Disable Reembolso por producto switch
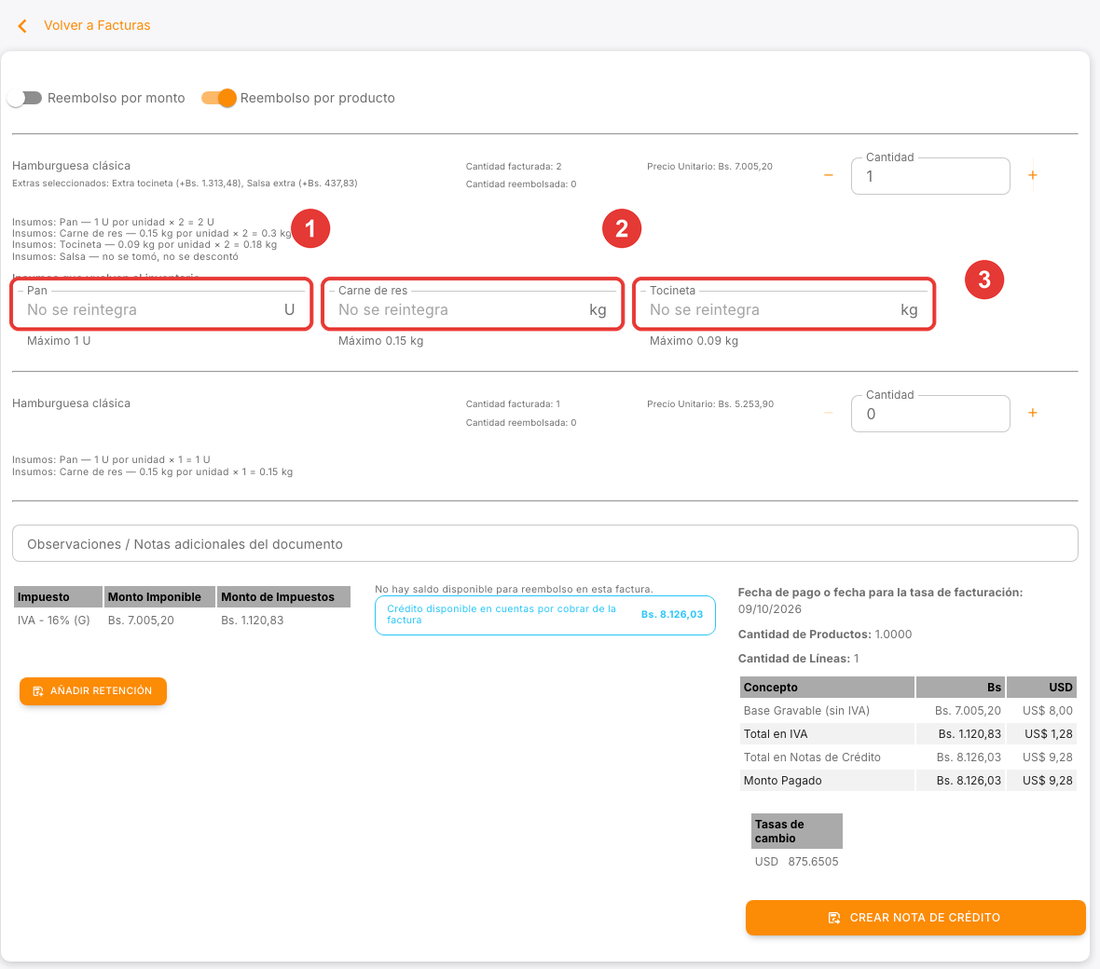This screenshot has width=1100, height=969. [x=219, y=98]
